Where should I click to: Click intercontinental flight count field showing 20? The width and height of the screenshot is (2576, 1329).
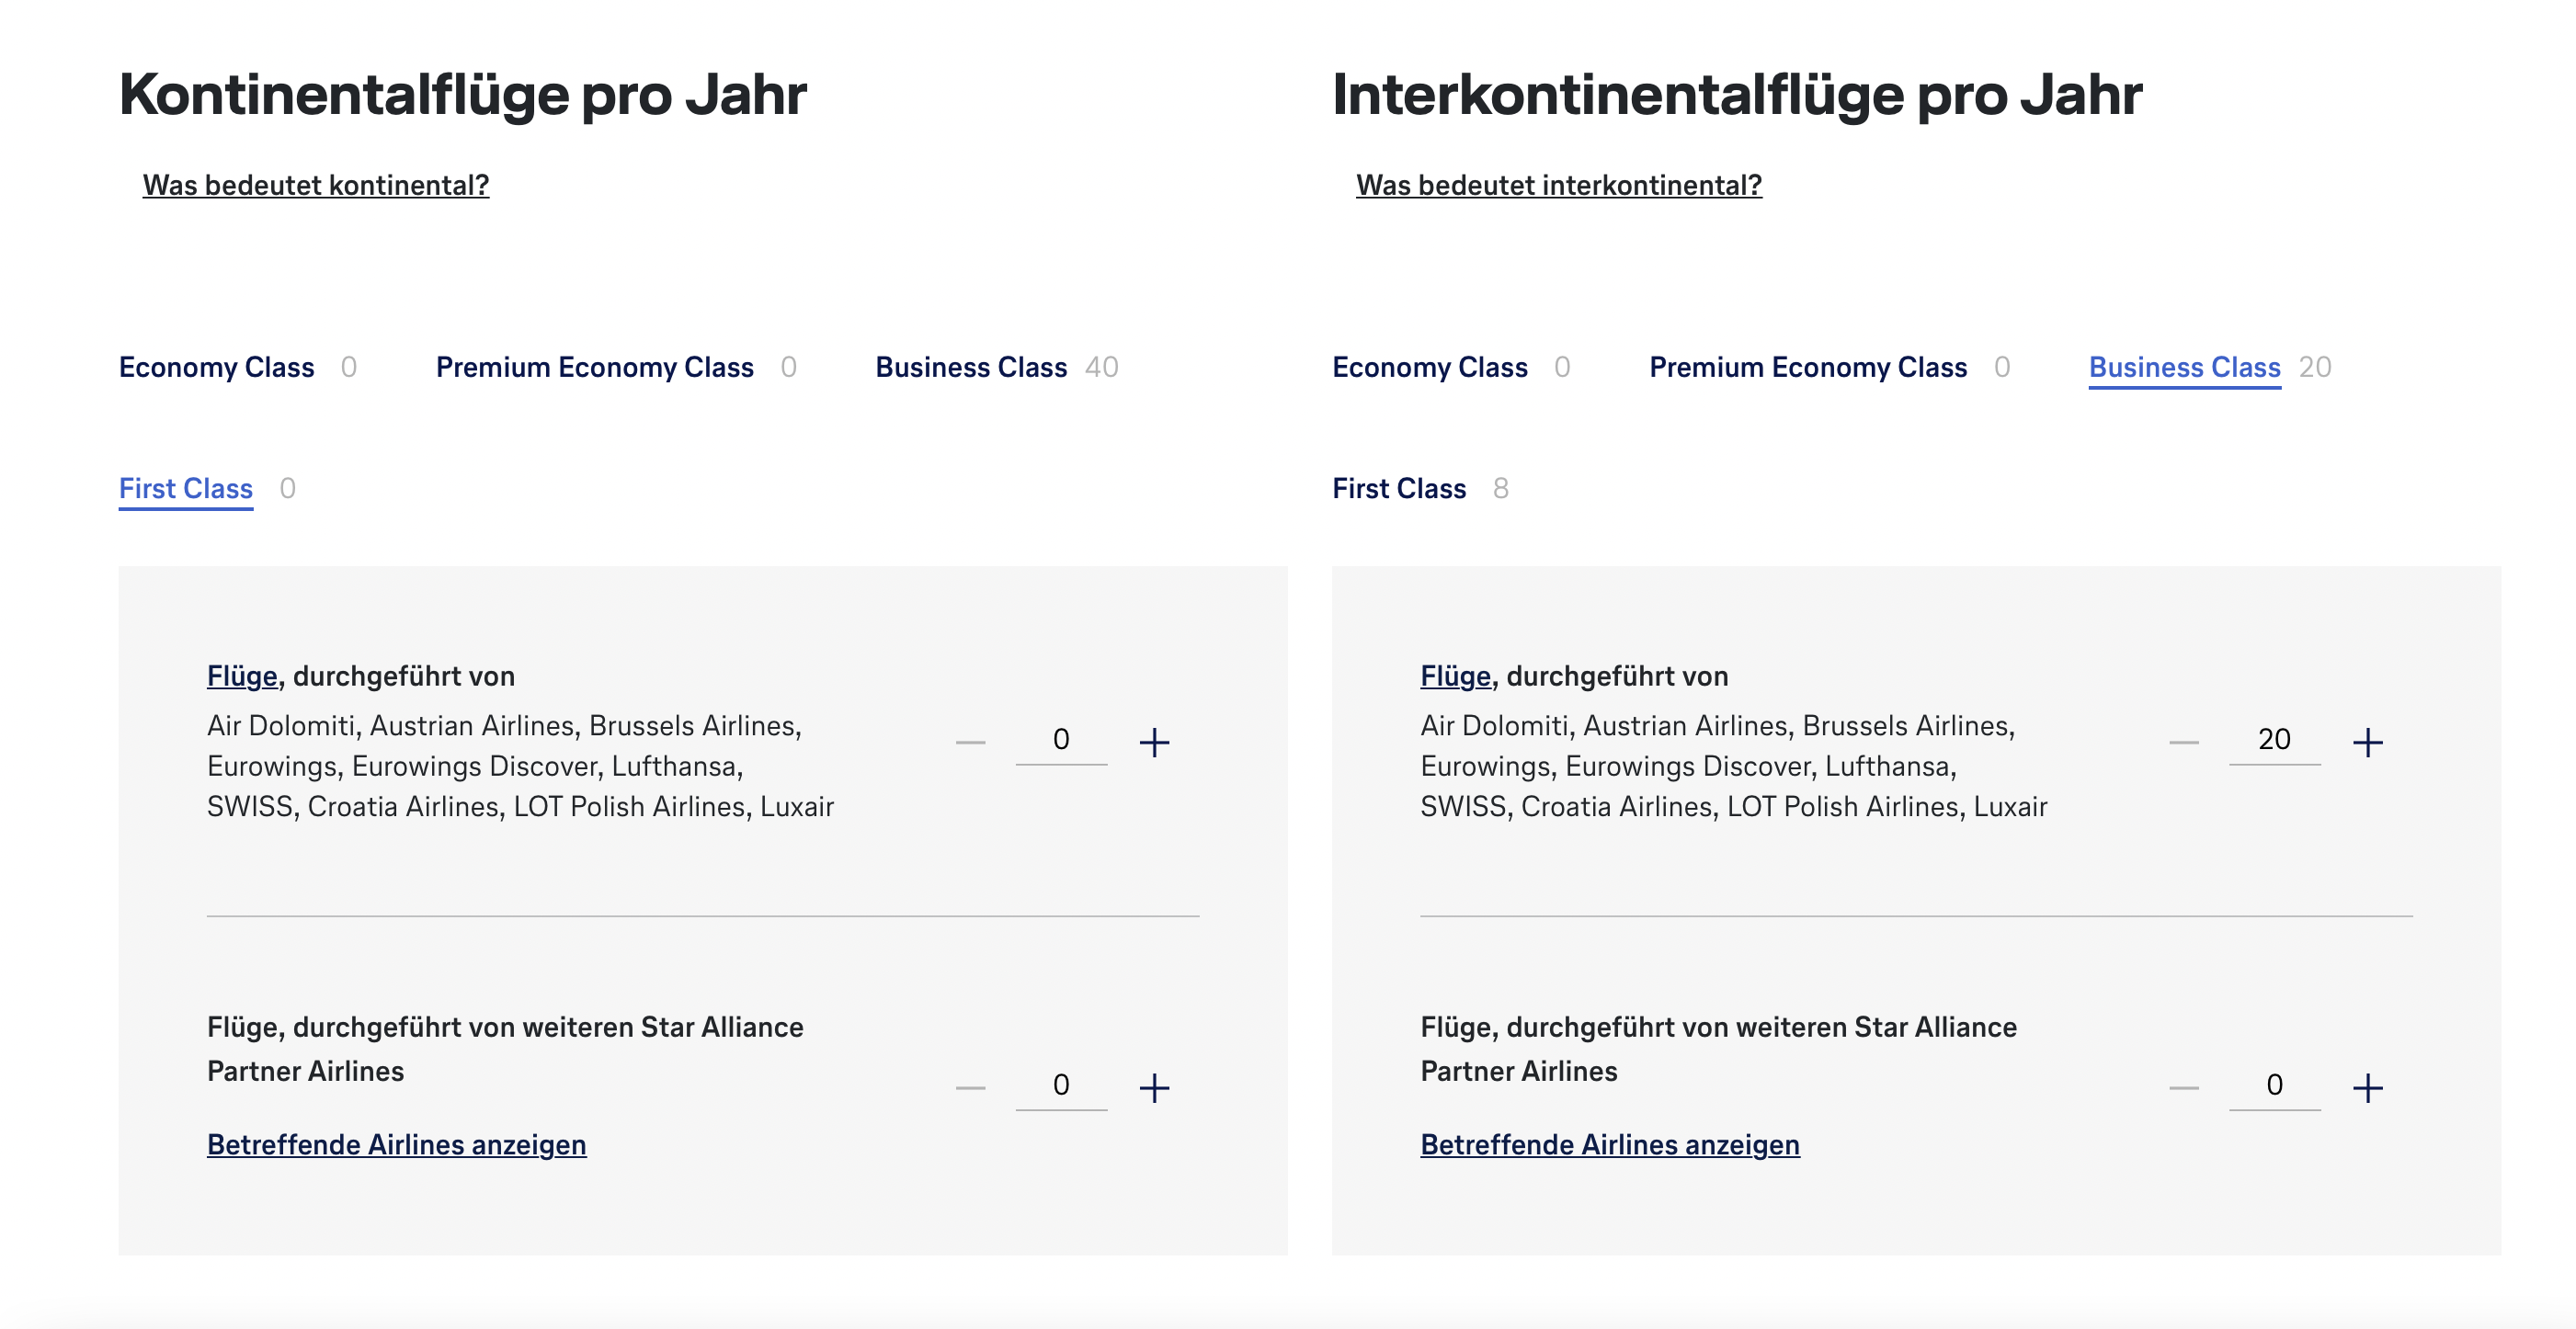pos(2274,740)
